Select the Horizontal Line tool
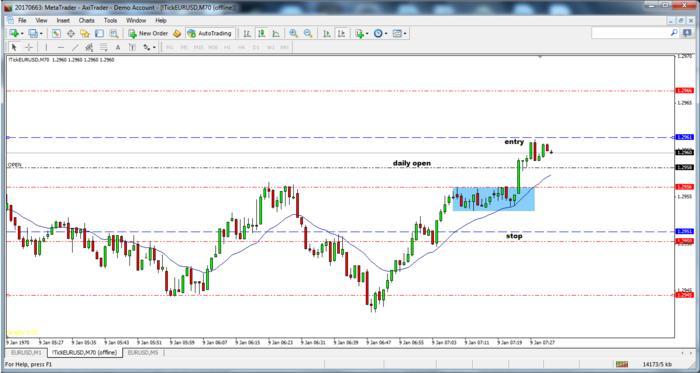 61,47
